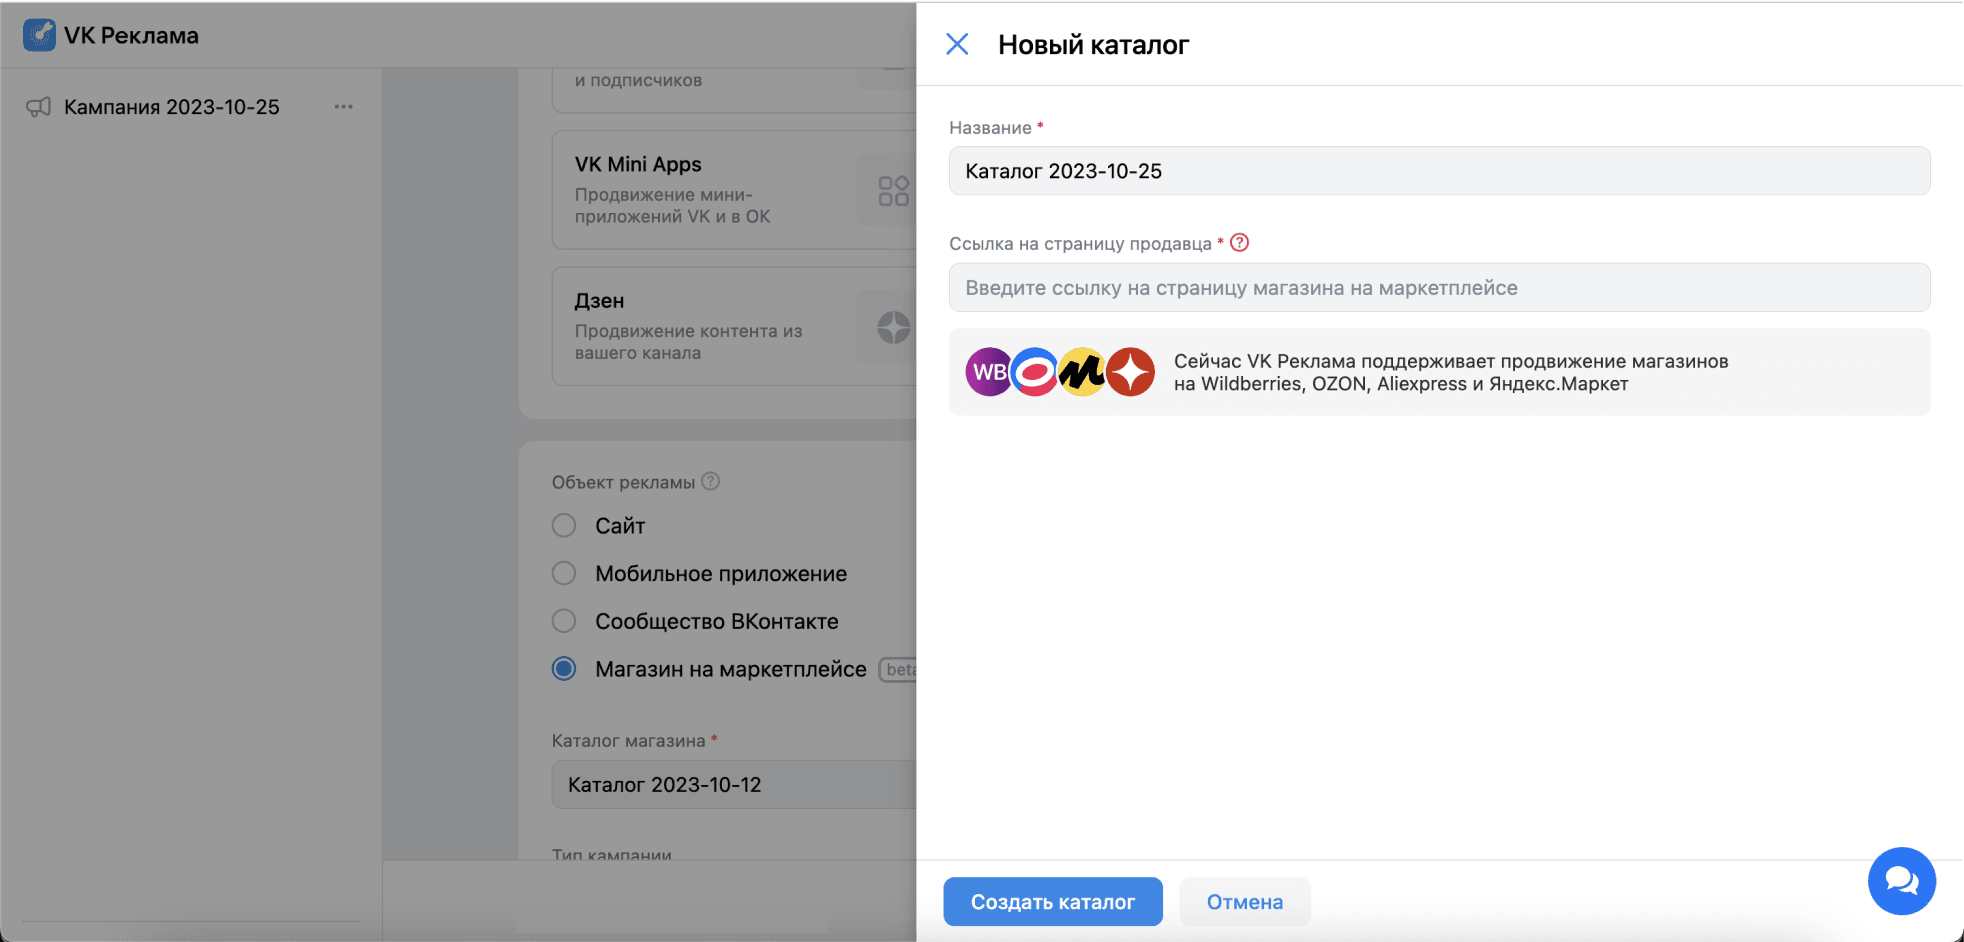This screenshot has height=942, width=1964.
Task: Close the Новый каталог panel
Action: coord(958,44)
